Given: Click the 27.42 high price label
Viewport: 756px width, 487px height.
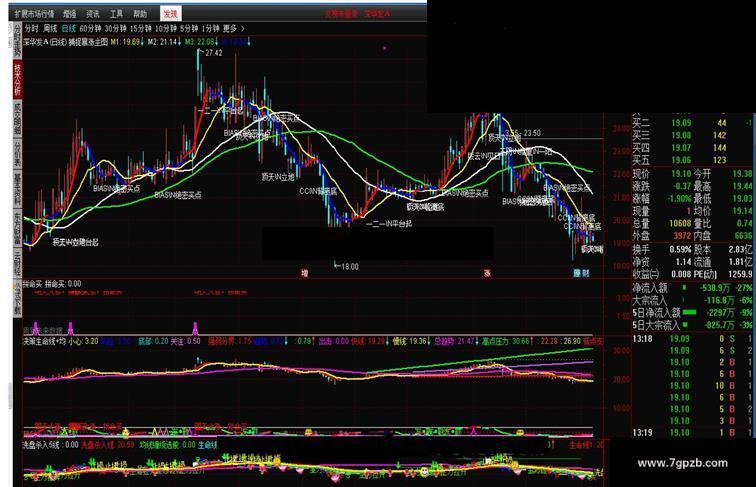Looking at the screenshot, I should click(x=214, y=53).
